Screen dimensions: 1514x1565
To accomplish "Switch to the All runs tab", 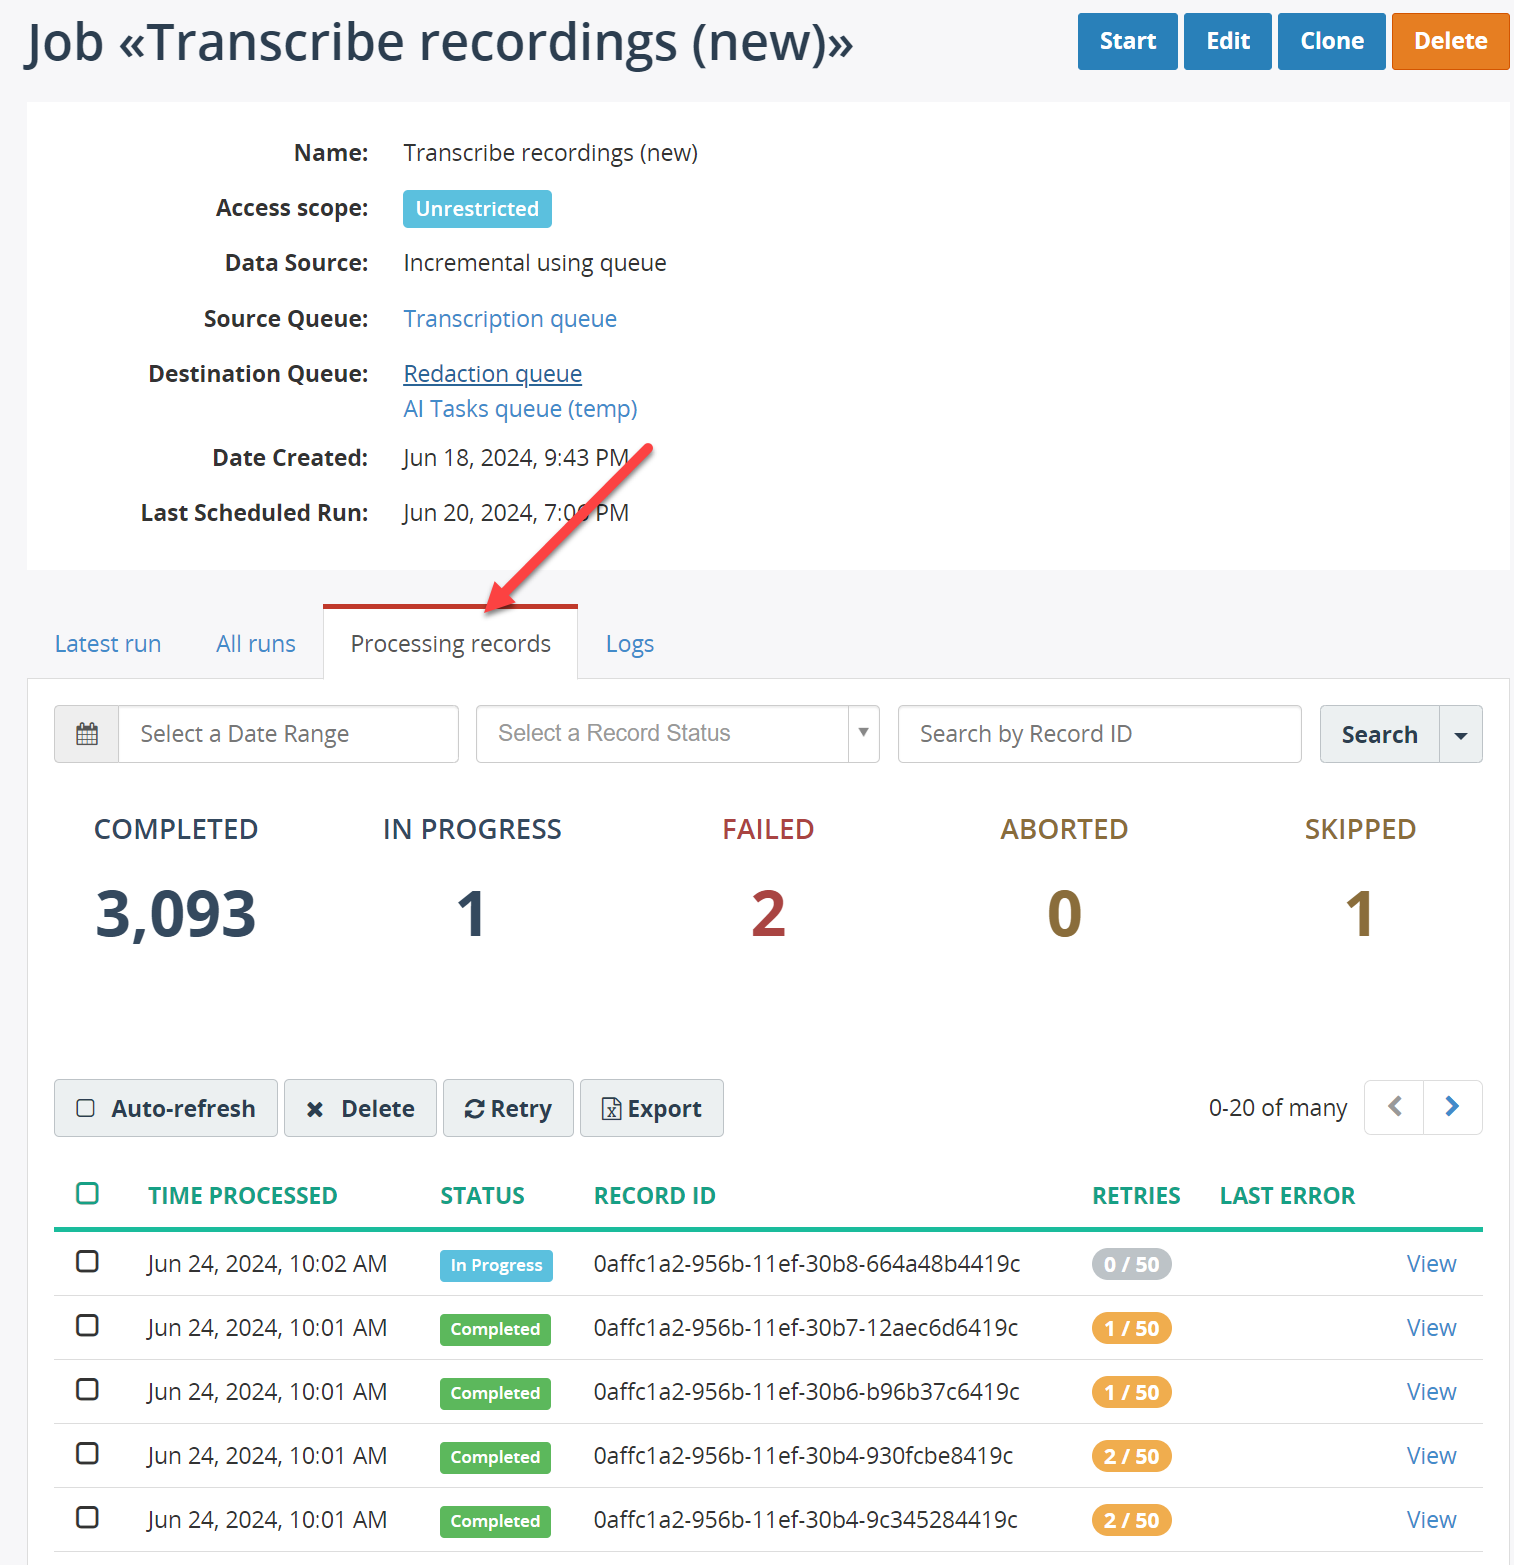I will 256,644.
